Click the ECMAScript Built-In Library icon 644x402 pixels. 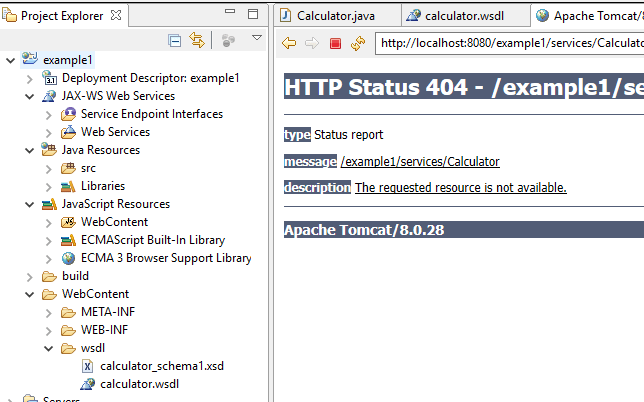coord(68,240)
